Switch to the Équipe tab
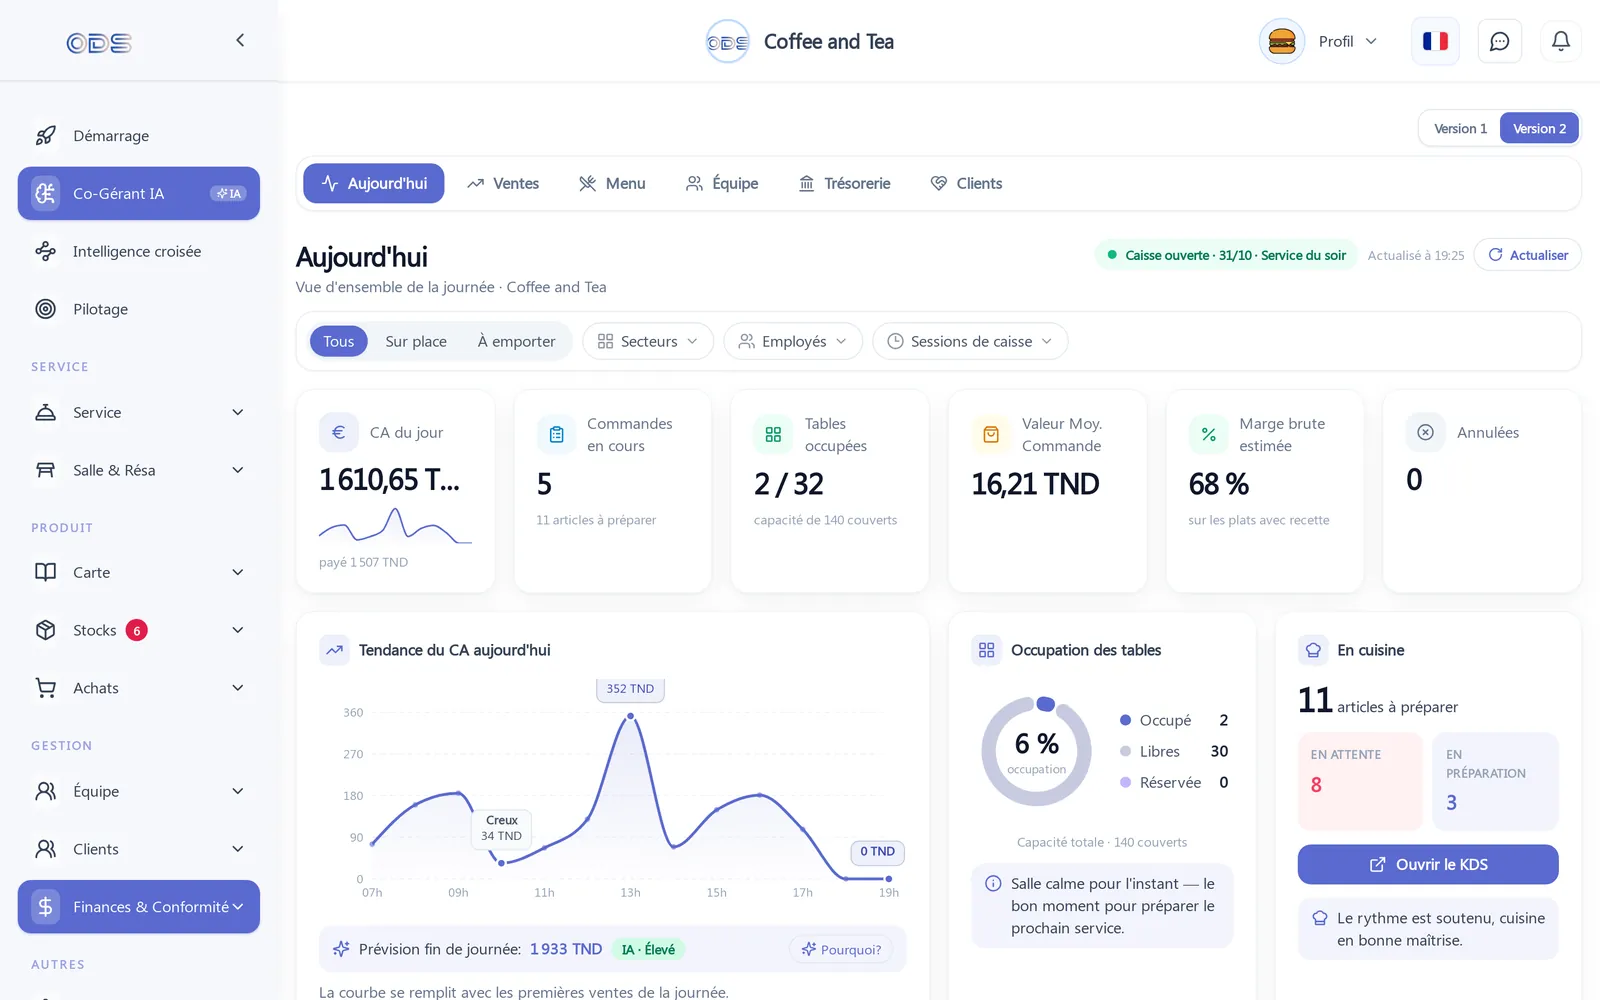 point(722,183)
